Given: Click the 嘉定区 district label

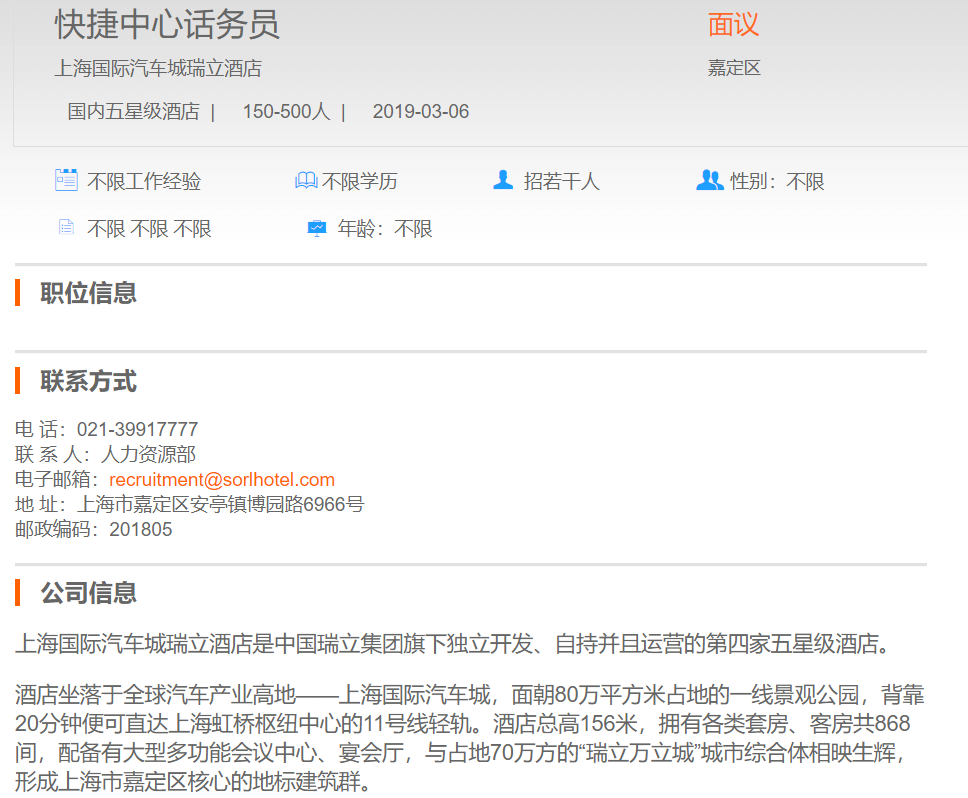Looking at the screenshot, I should (734, 69).
